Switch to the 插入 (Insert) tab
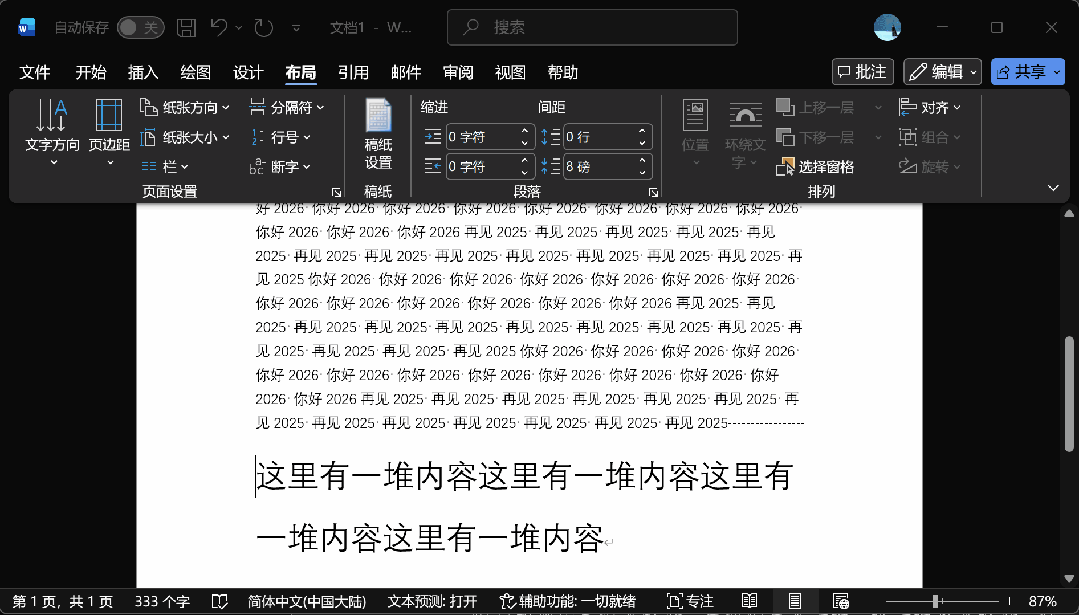The image size is (1079, 615). pos(143,72)
